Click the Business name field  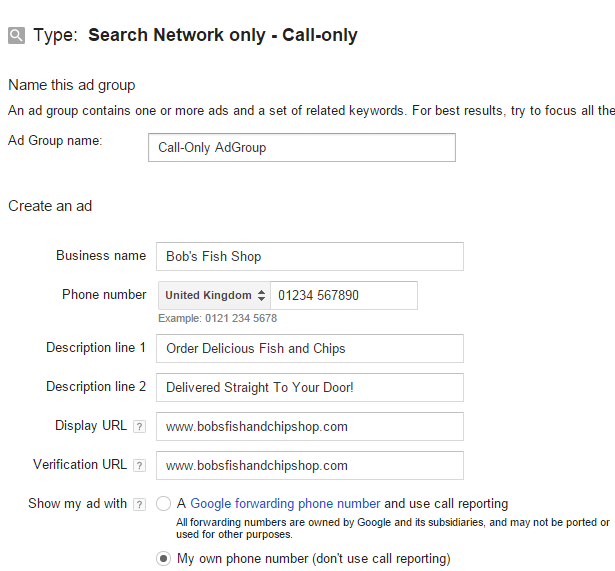point(310,256)
